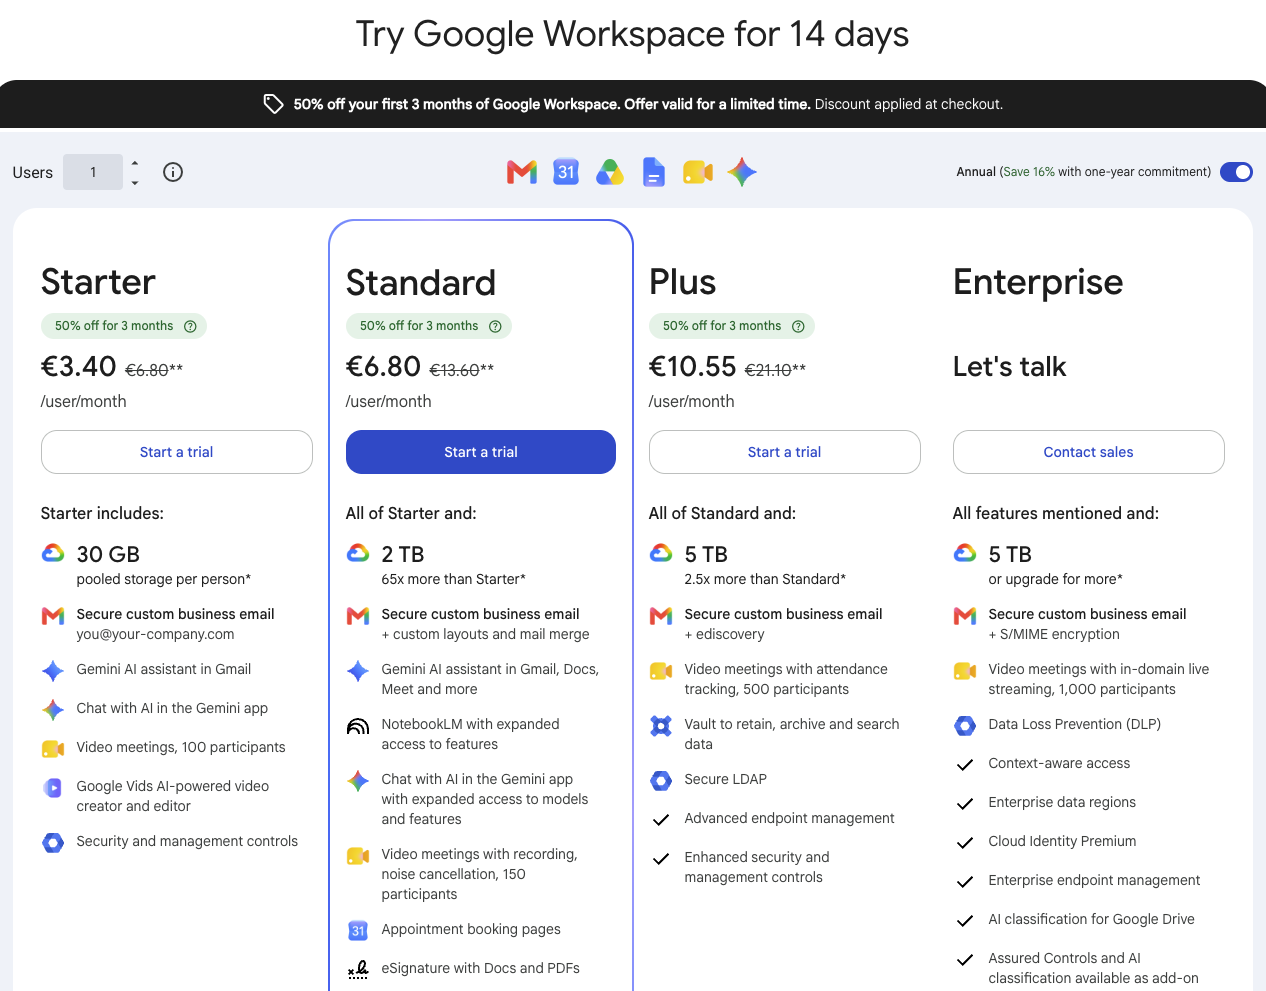Click the Google Drive icon in the app row
Viewport: 1266px width, 991px height.
(610, 172)
